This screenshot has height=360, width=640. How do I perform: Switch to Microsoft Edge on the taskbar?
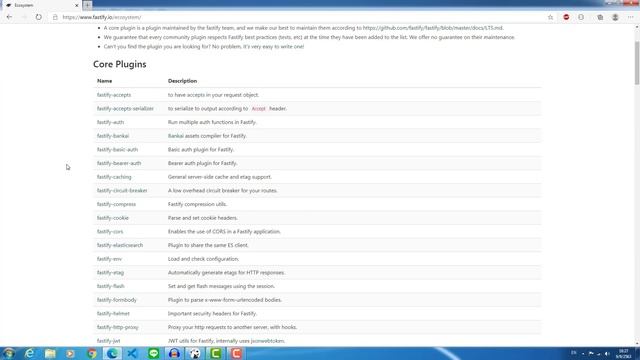(112, 353)
